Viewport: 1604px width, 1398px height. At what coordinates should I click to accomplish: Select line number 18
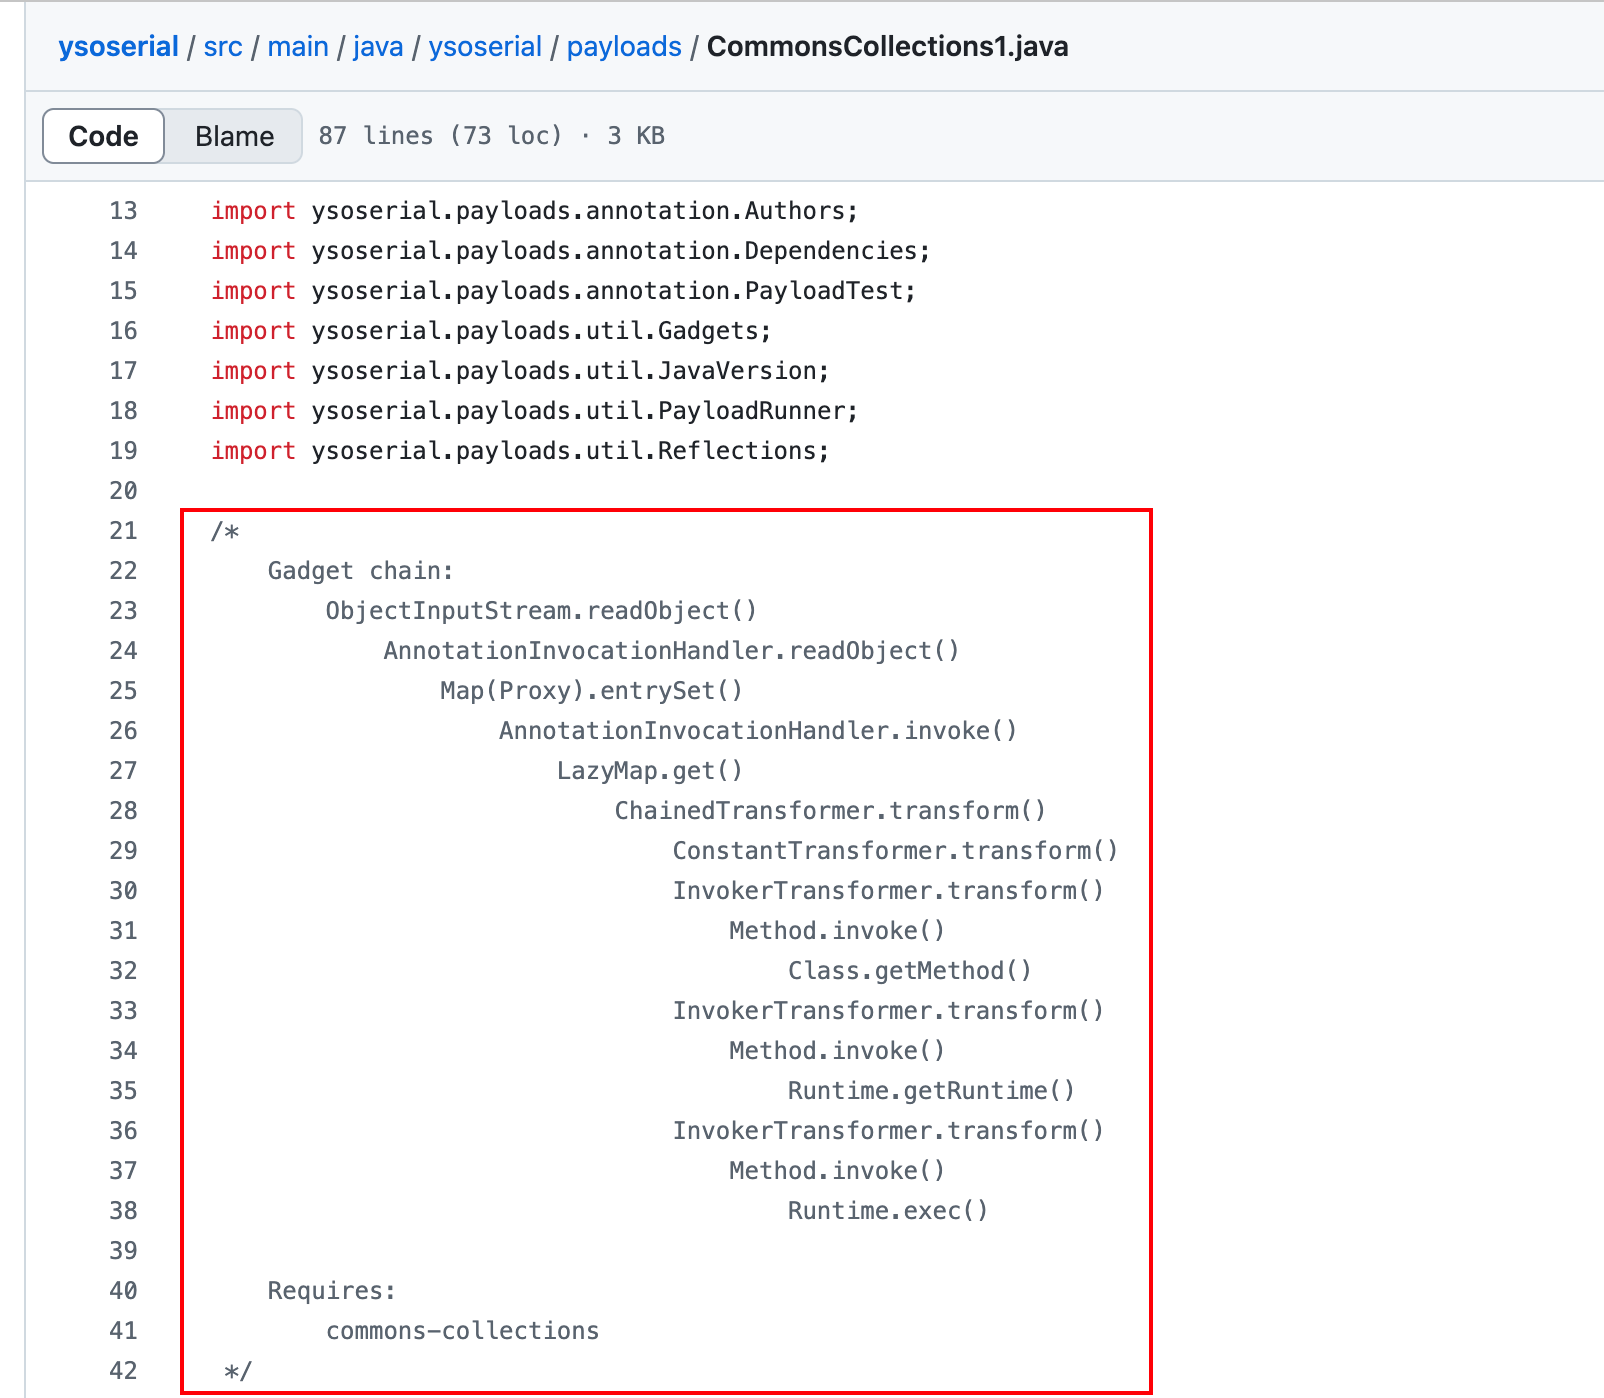[123, 411]
